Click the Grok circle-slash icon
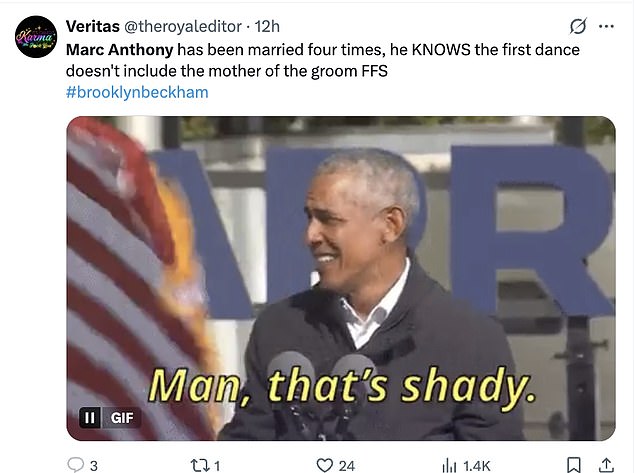The width and height of the screenshot is (634, 473). pos(577,26)
